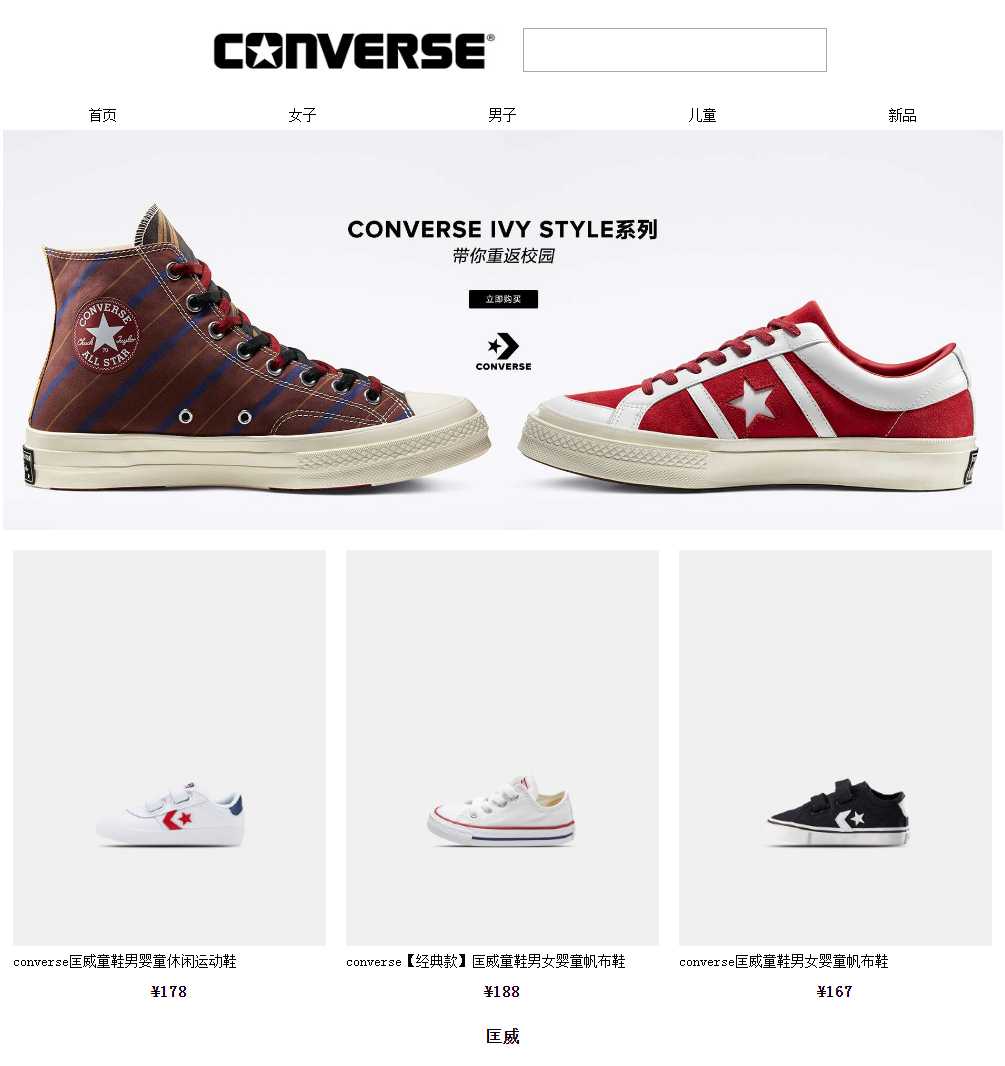Screen dimensions: 1005x1066
Task: Click the red One Star low-top shoe image
Action: coord(748,396)
